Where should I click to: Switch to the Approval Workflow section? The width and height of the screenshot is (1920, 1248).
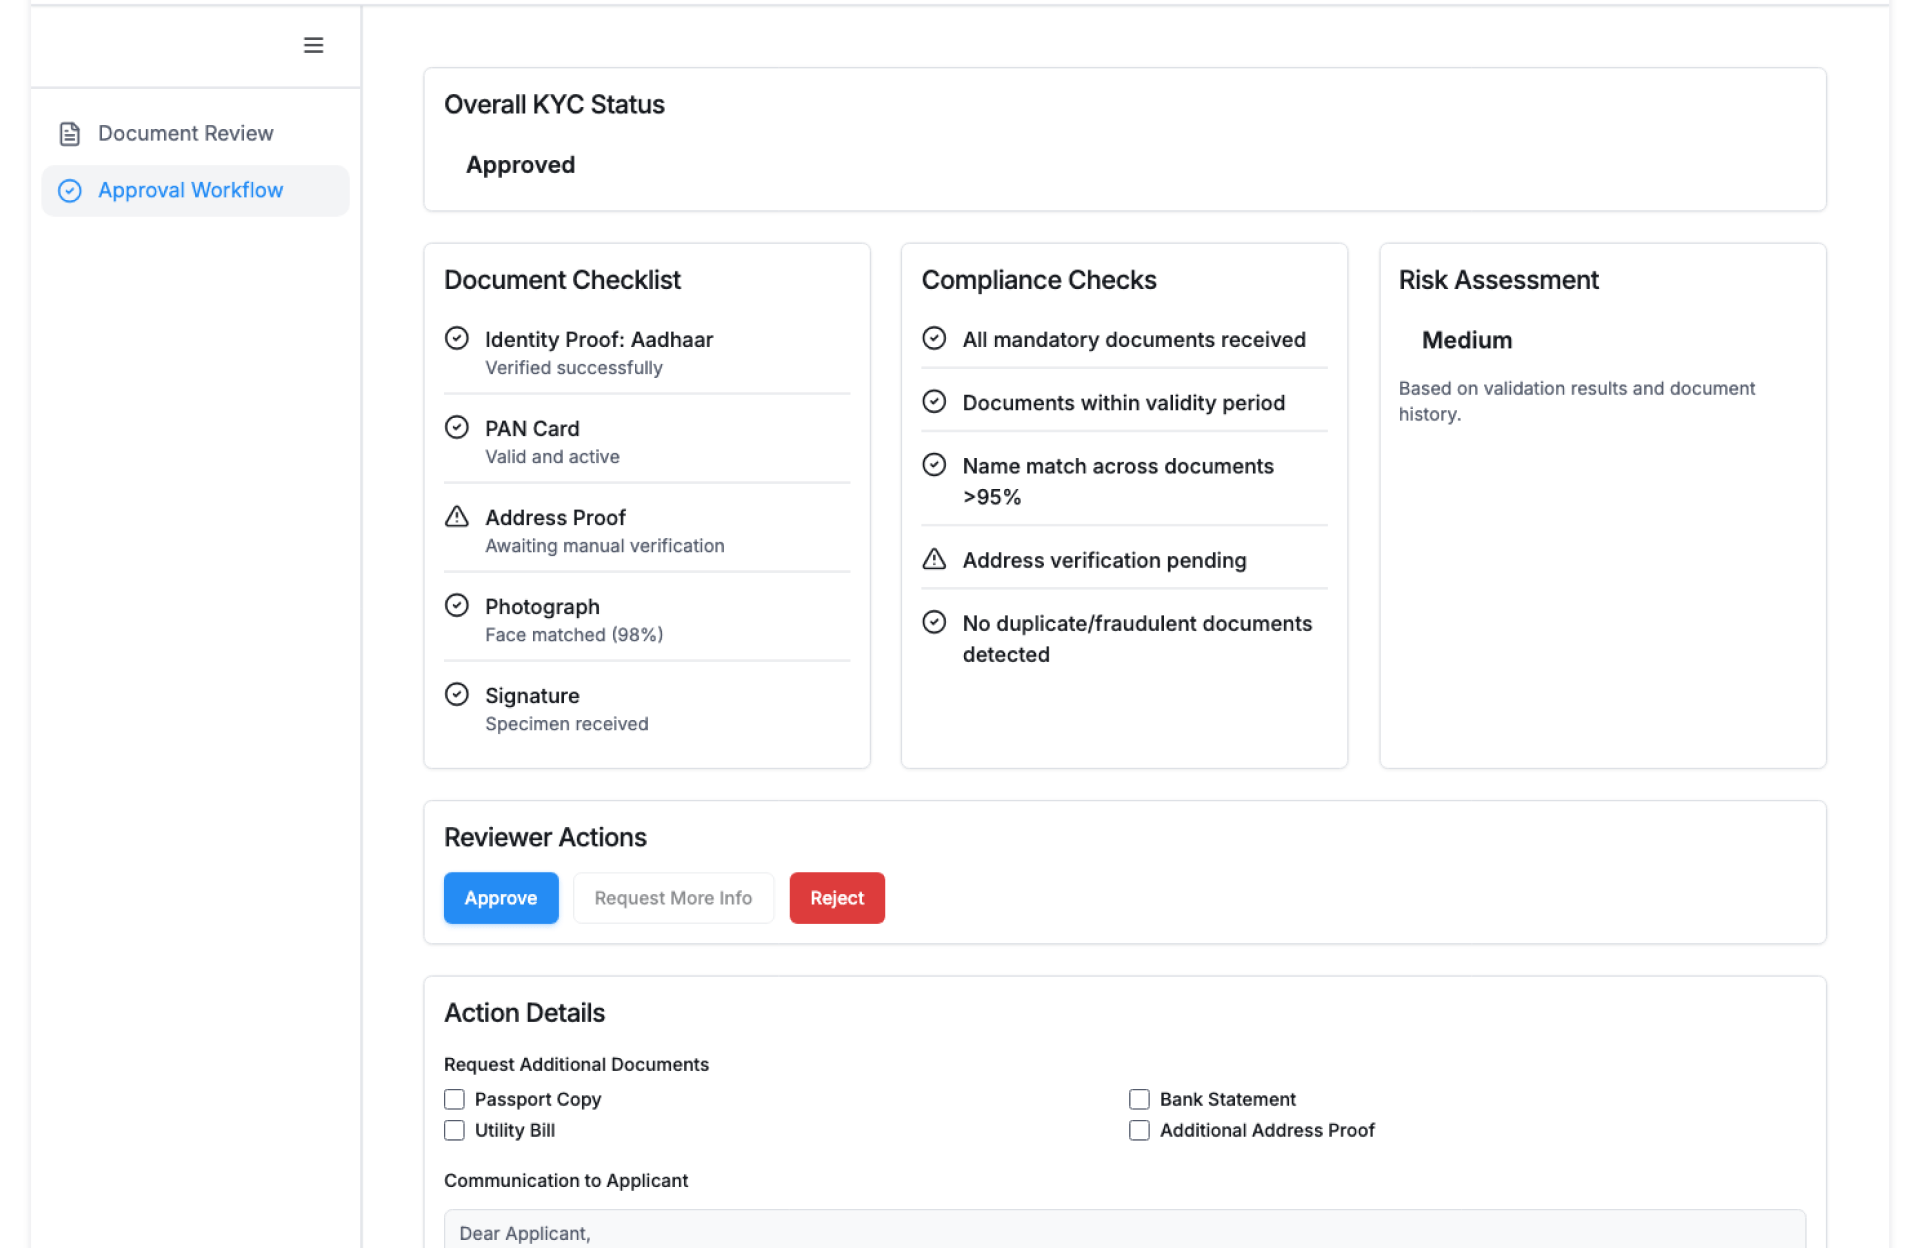click(191, 191)
